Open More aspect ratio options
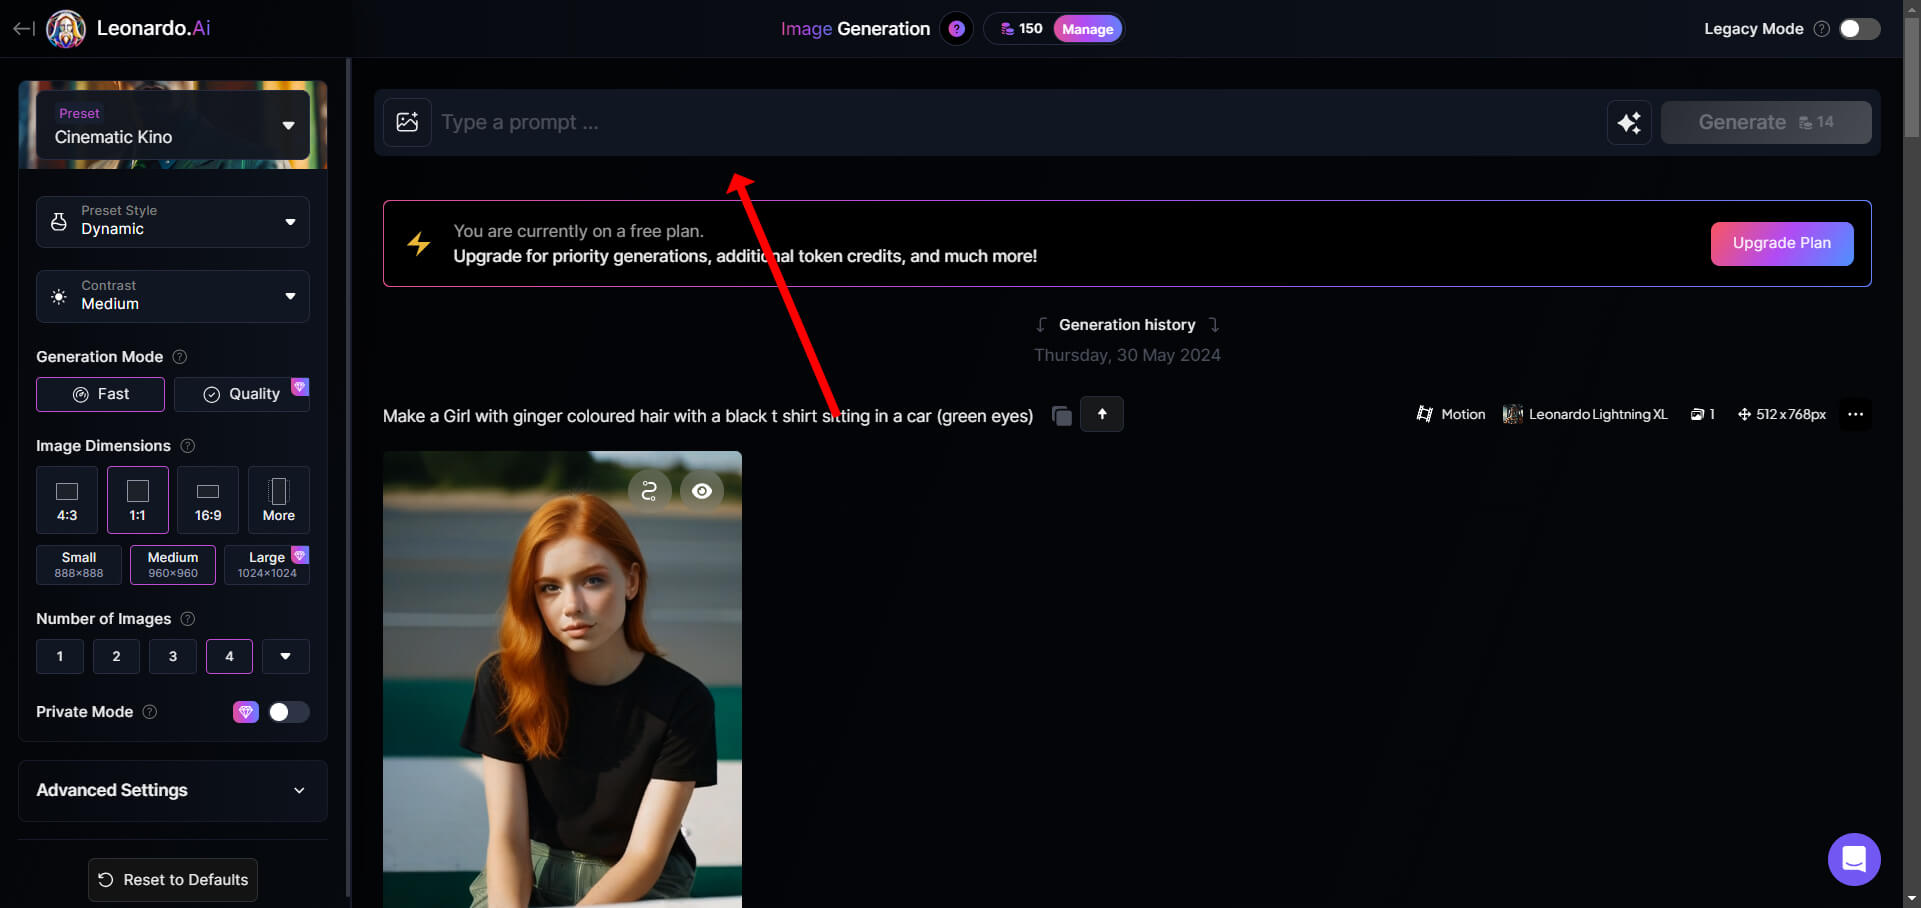This screenshot has width=1921, height=908. (x=279, y=500)
